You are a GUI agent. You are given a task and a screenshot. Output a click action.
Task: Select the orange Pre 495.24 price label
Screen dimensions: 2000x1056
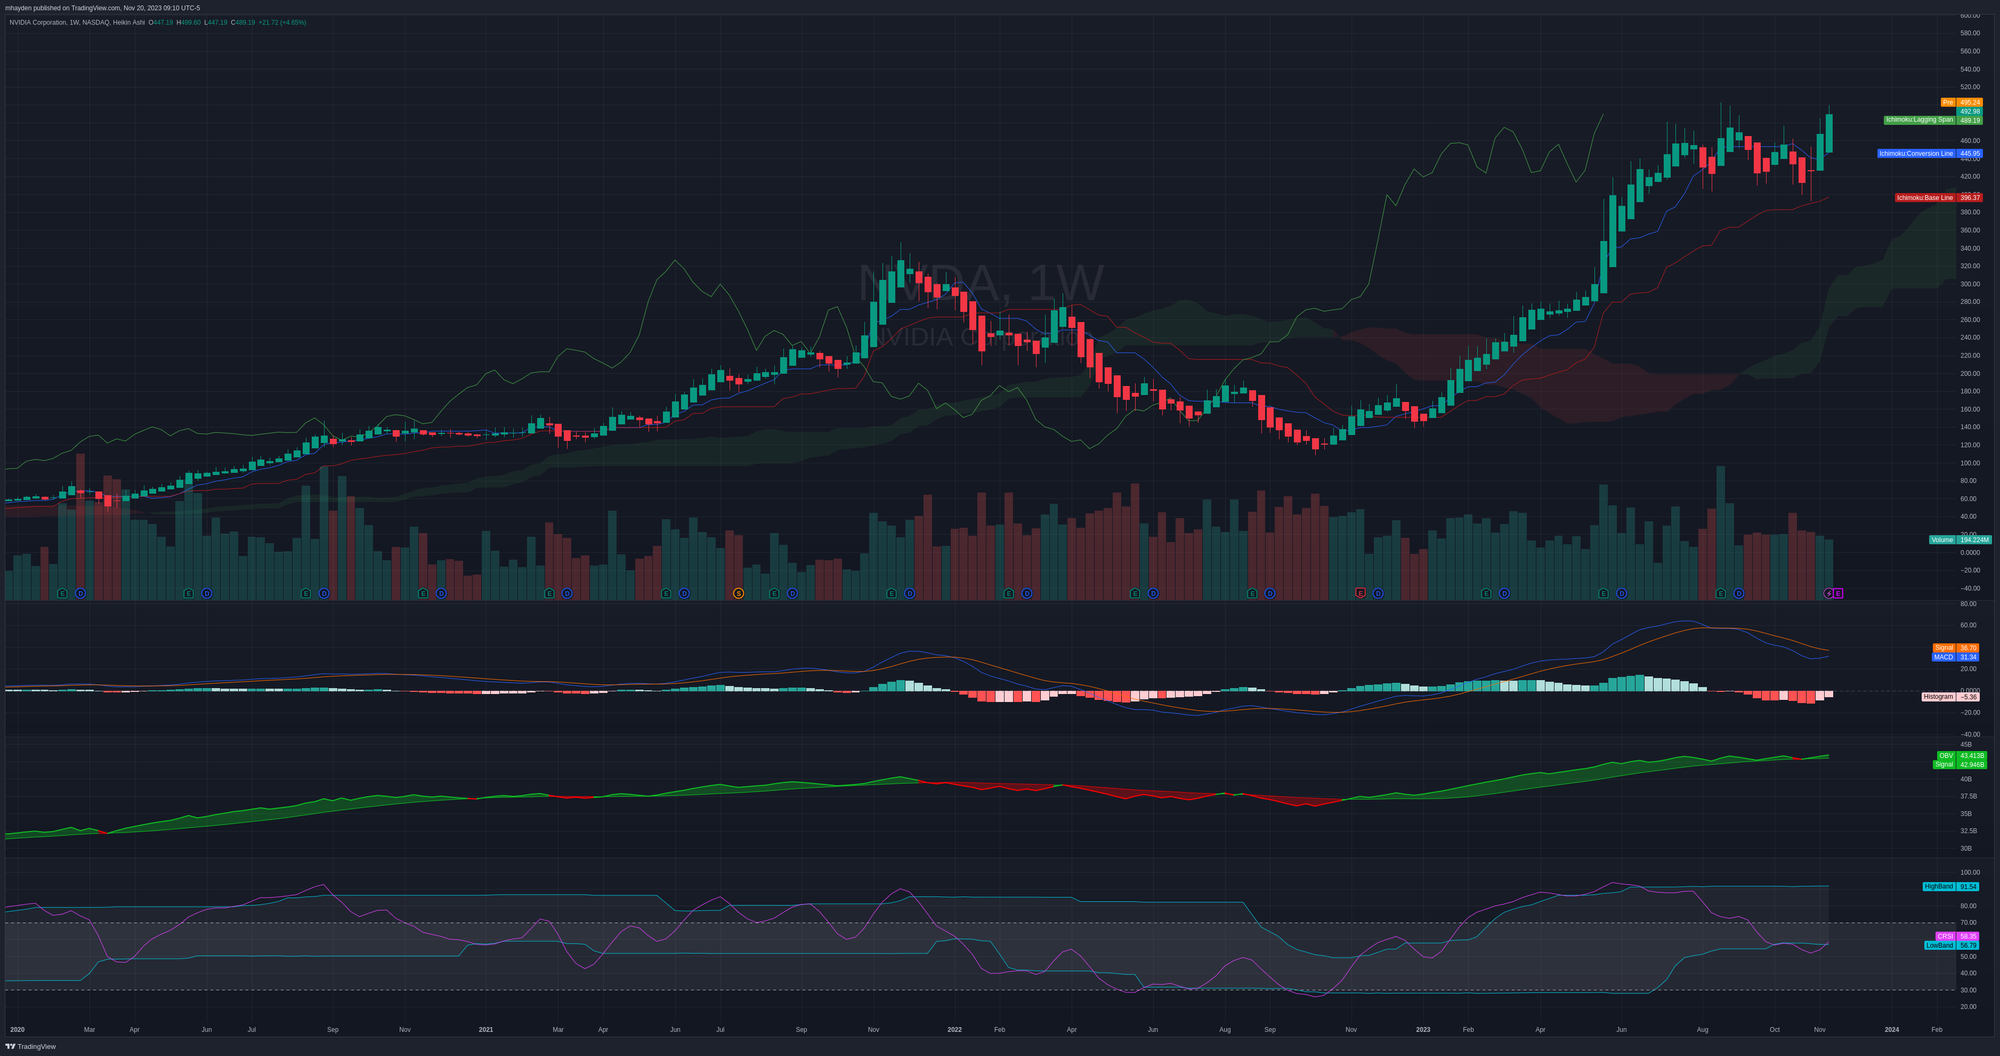click(x=1961, y=102)
